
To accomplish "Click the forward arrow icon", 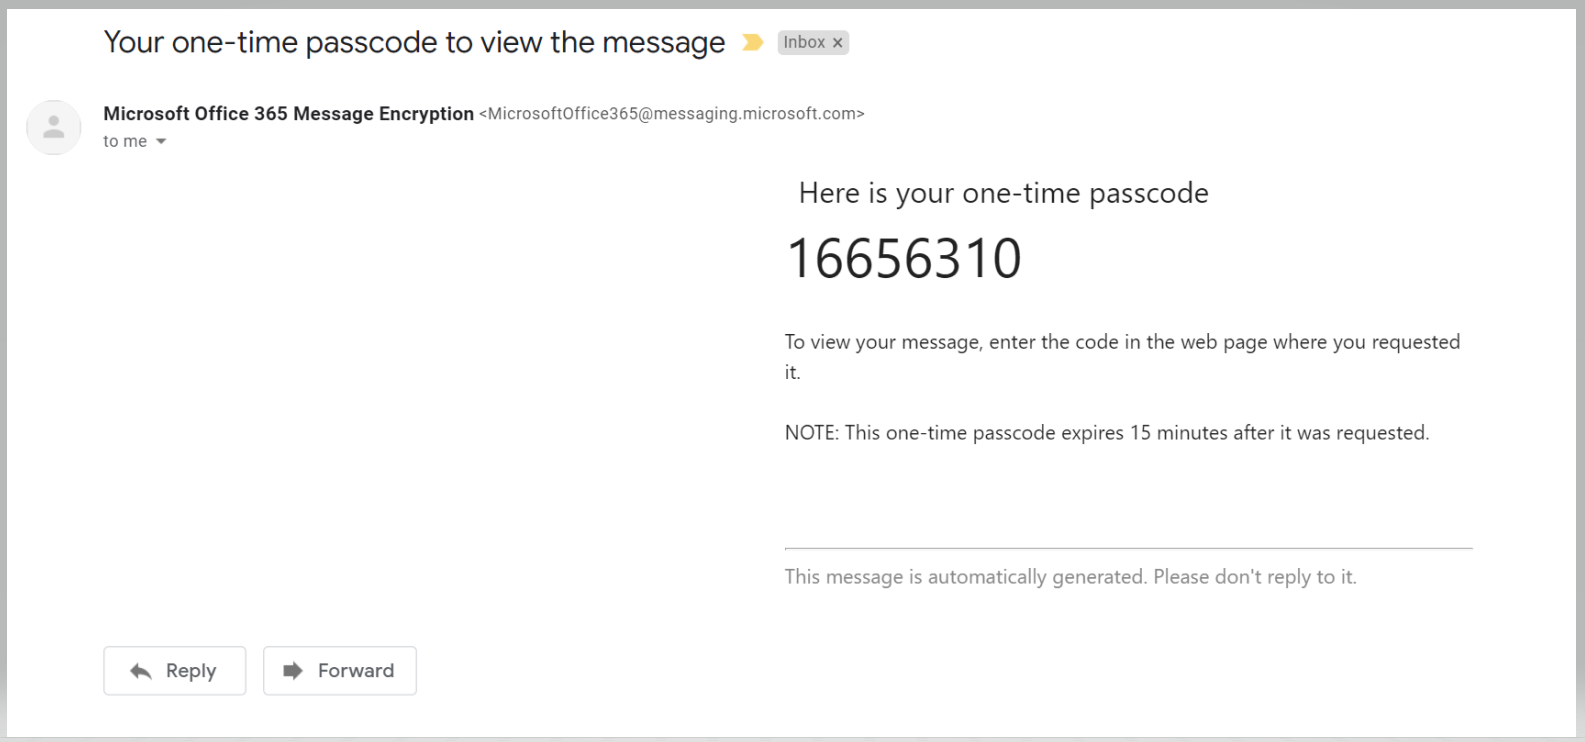I will (292, 671).
